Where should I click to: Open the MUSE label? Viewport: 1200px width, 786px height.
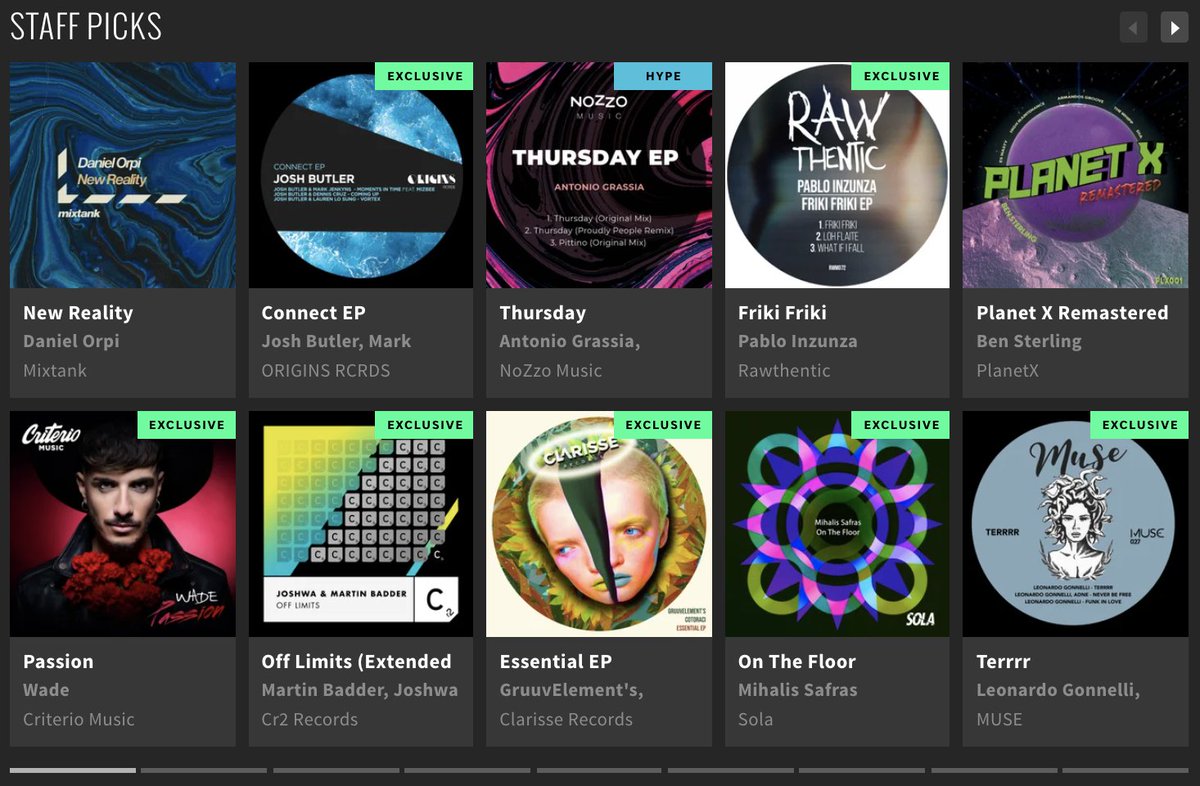(999, 719)
